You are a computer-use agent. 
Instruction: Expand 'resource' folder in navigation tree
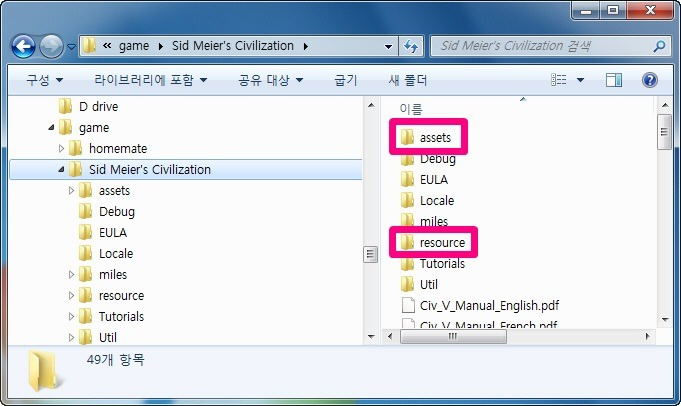pos(71,295)
